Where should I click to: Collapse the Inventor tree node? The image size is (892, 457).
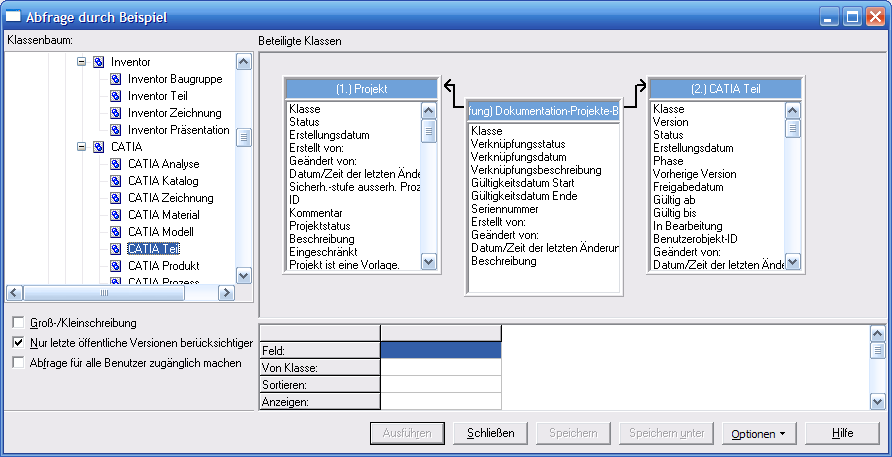coord(81,61)
